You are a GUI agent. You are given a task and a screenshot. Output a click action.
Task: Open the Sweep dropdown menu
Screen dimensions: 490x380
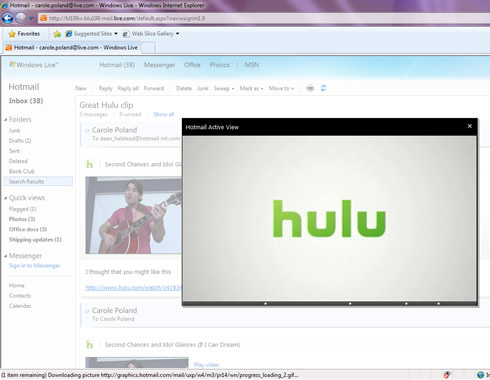click(224, 88)
